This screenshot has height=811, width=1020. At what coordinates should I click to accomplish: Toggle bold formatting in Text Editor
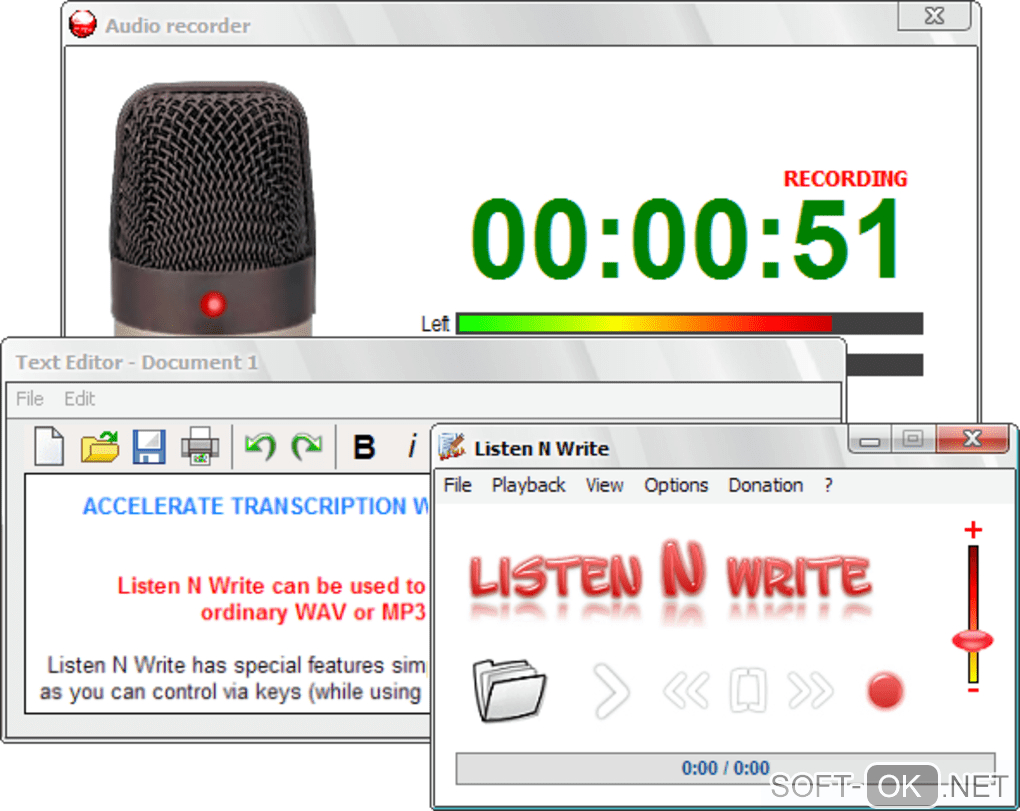coord(364,447)
